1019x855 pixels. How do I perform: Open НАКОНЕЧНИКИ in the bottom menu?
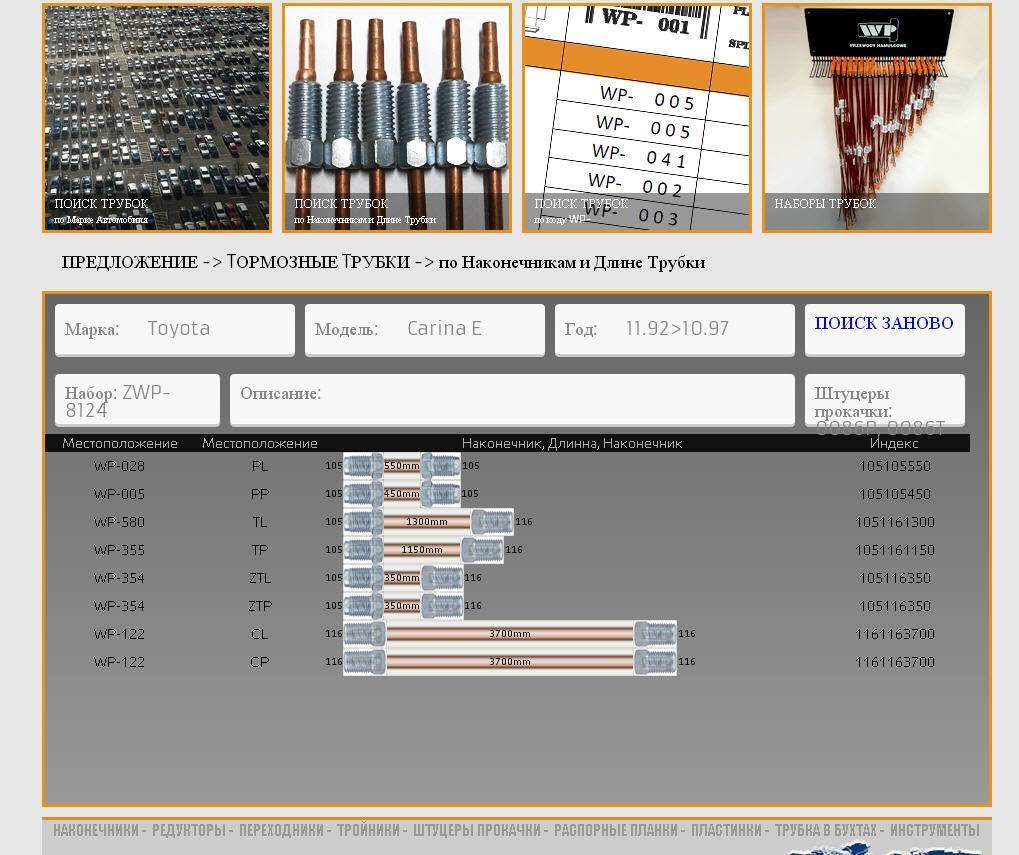(x=95, y=831)
